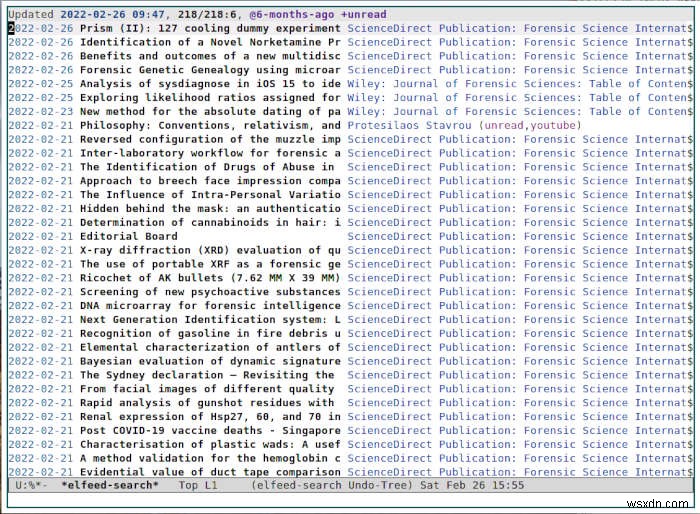
Task: Select 'Rapid analysis of gunshot residues with'
Action: (207, 402)
